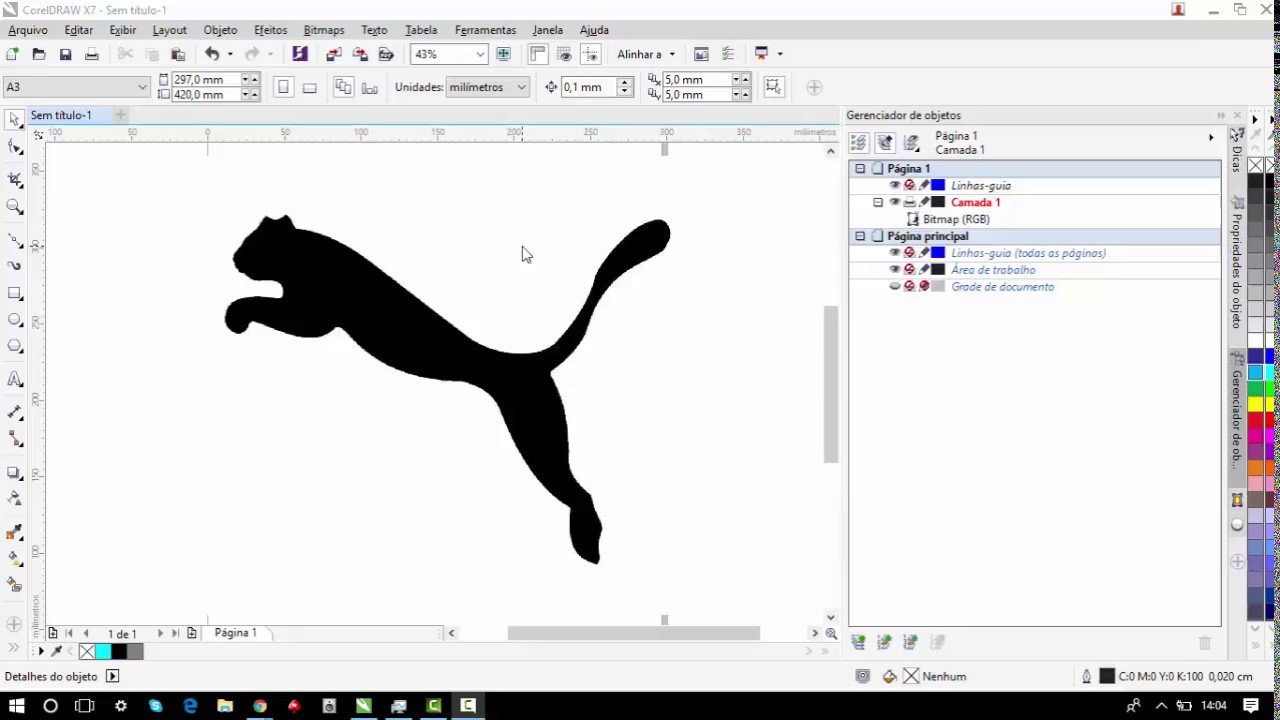This screenshot has width=1280, height=720.
Task: Open the zoom level dropdown
Action: coord(480,54)
